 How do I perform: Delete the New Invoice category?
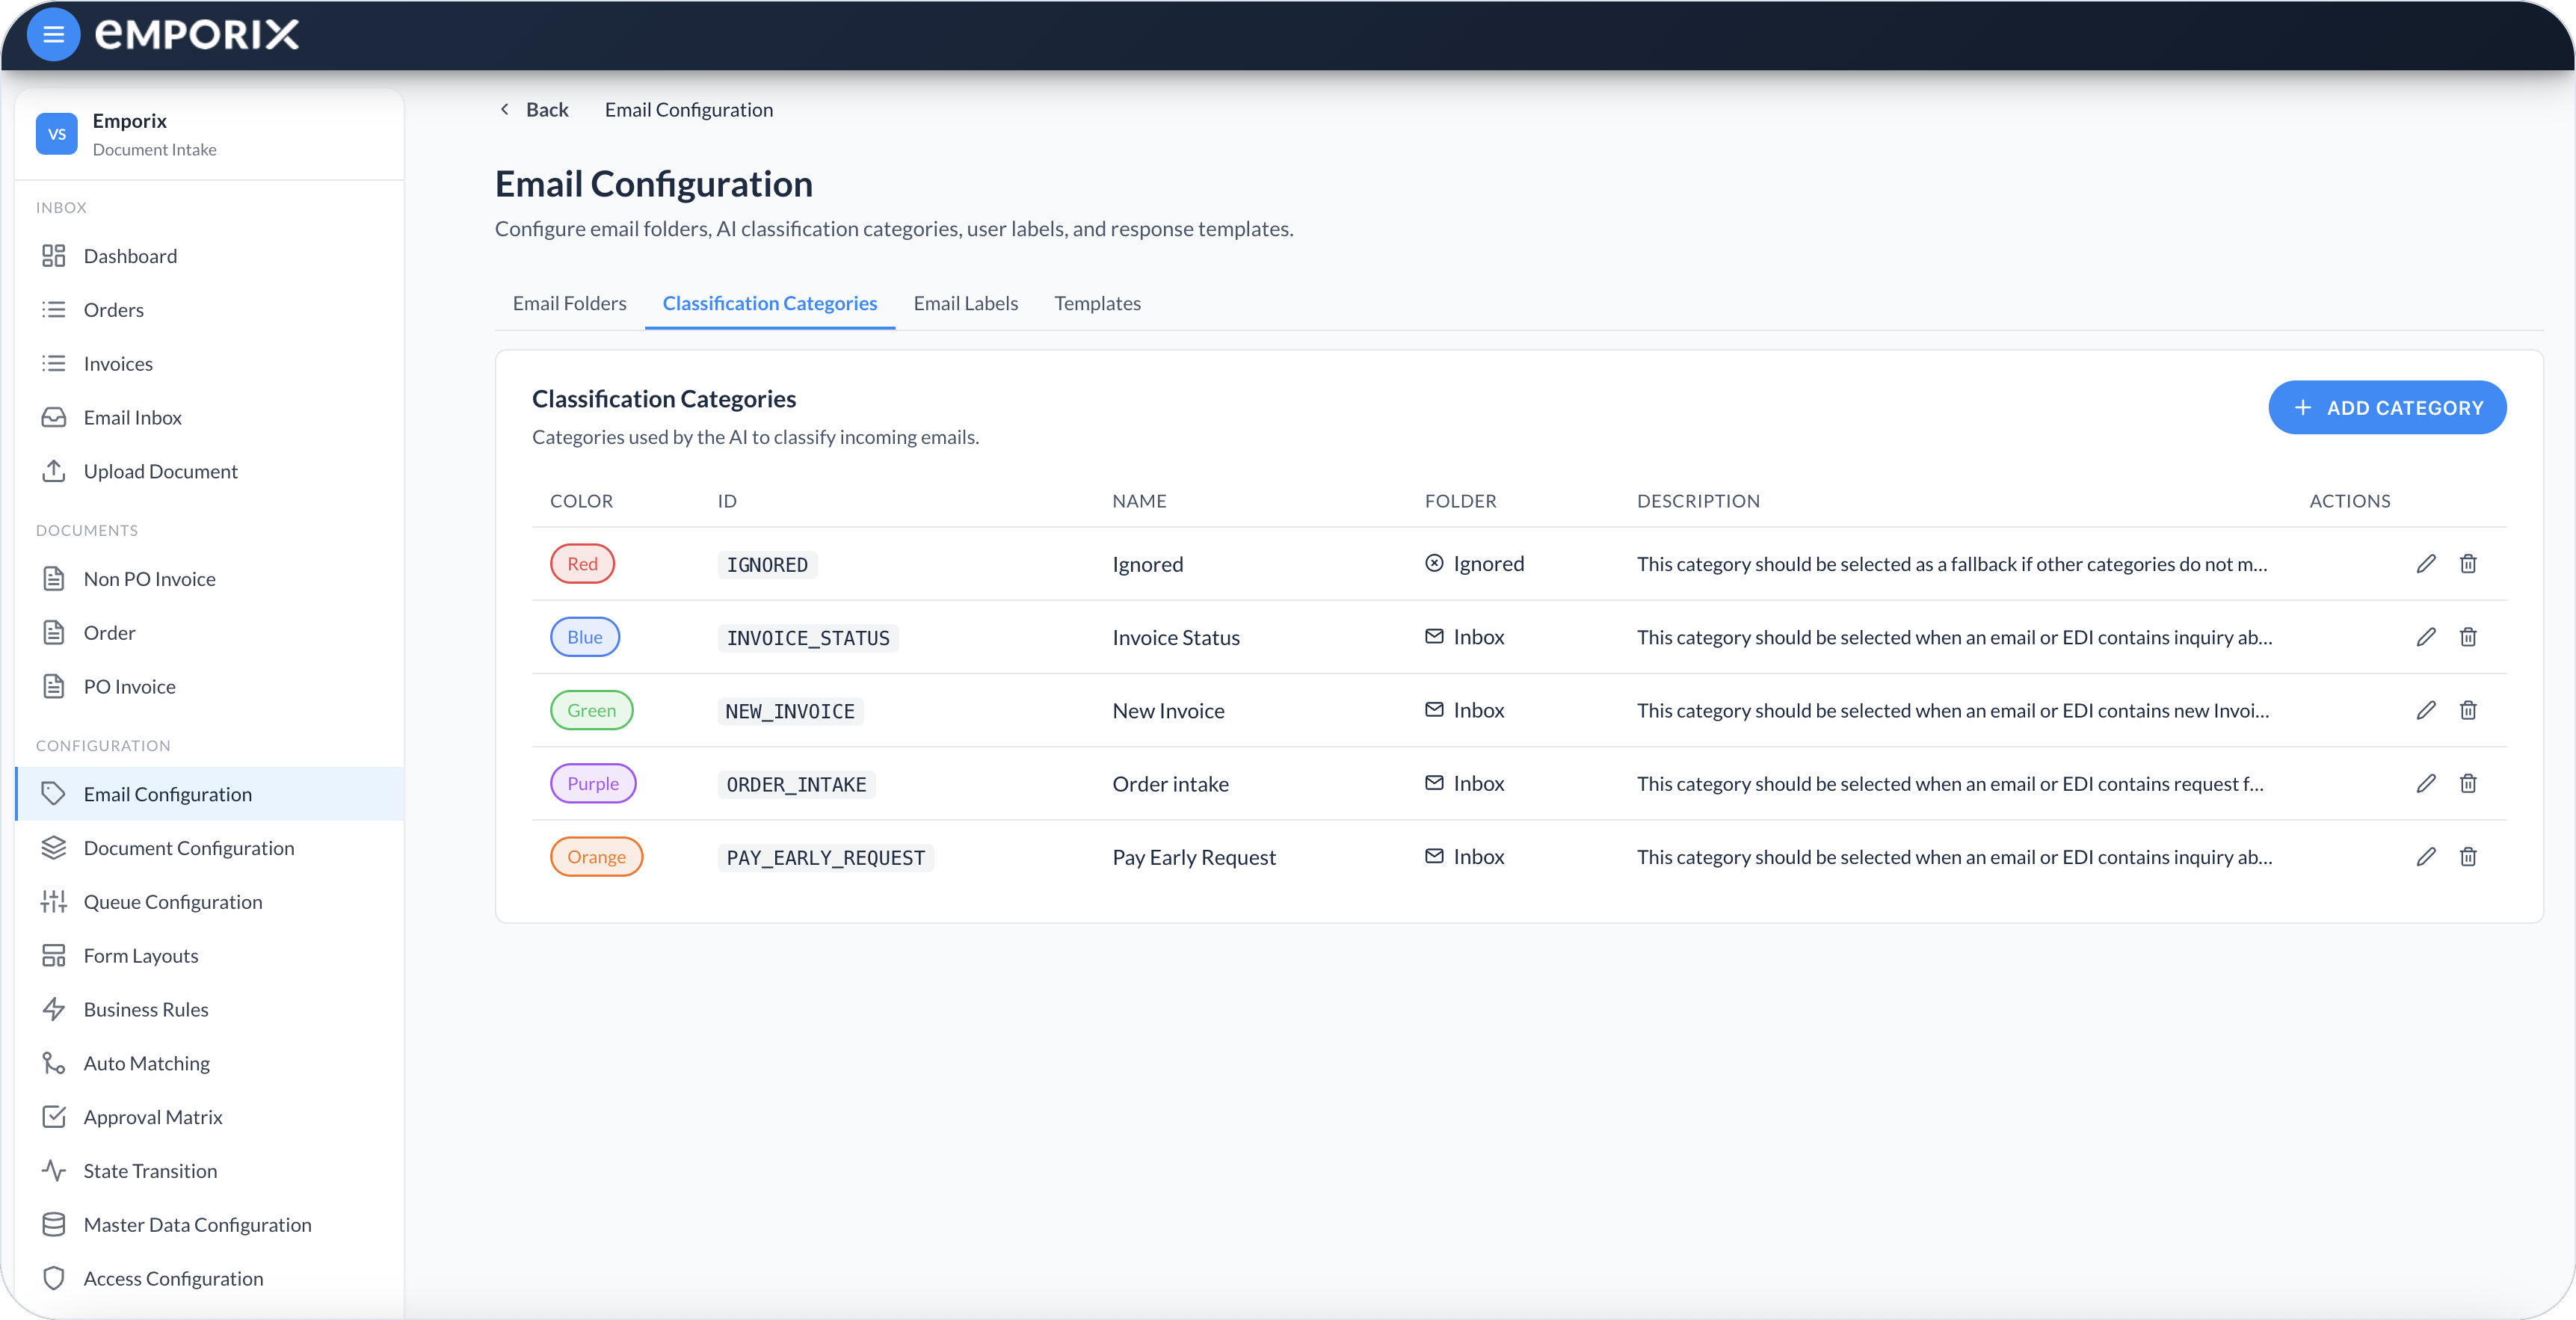(2468, 710)
